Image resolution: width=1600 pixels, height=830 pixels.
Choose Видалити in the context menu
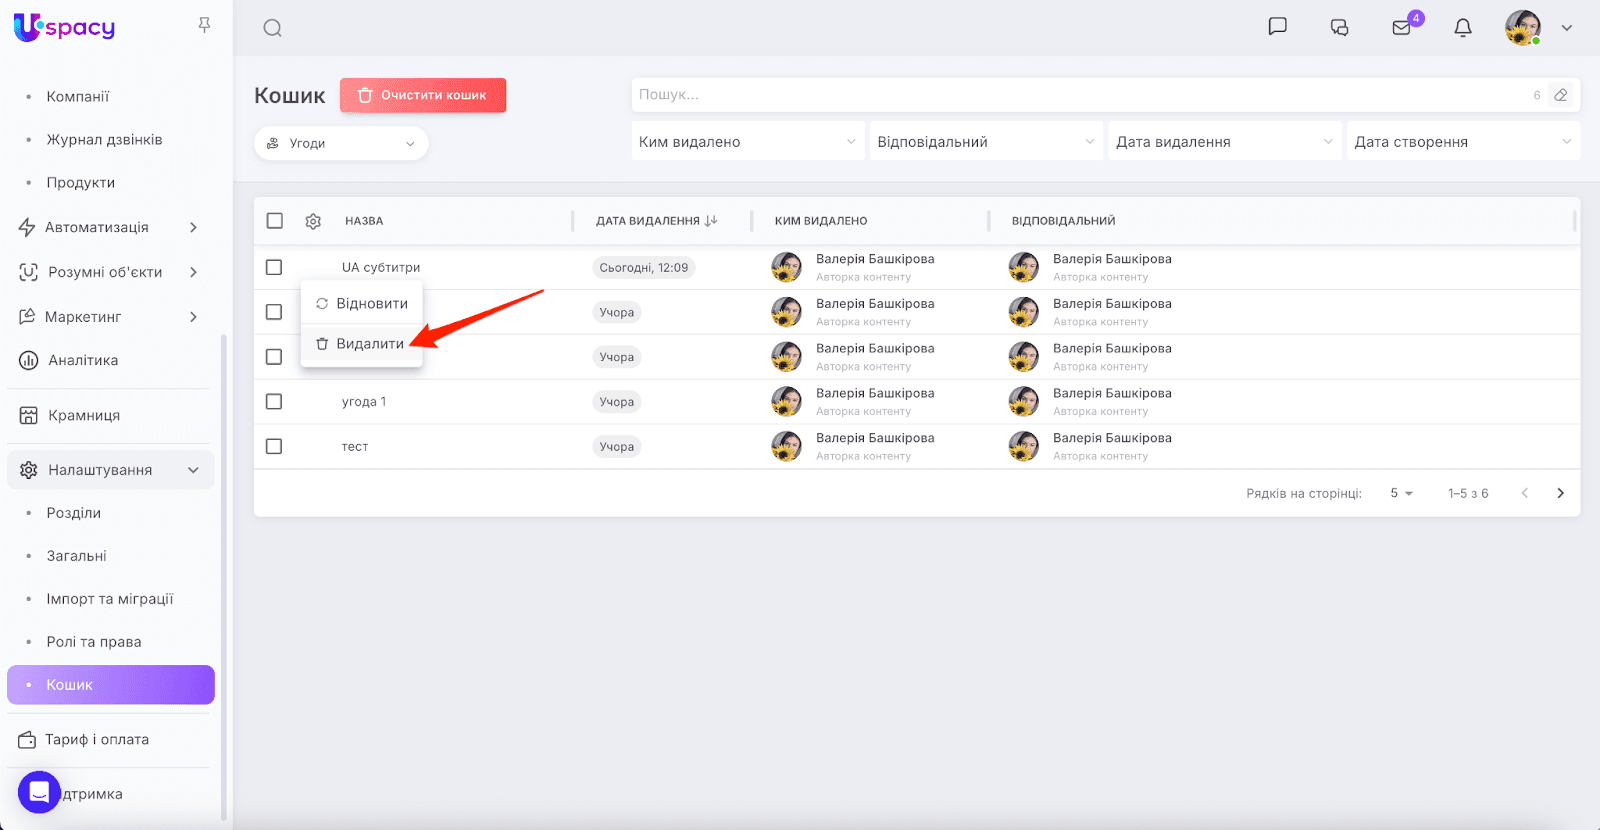pyautogui.click(x=361, y=344)
